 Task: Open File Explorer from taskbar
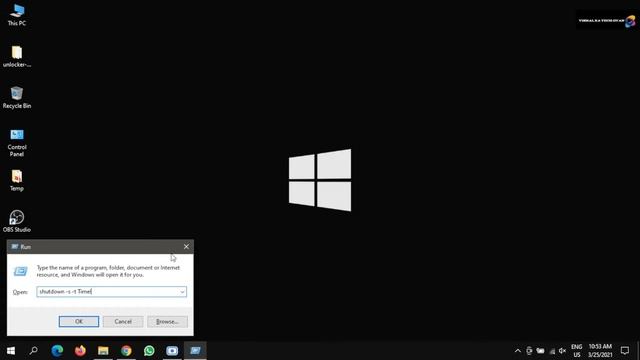[103, 351]
